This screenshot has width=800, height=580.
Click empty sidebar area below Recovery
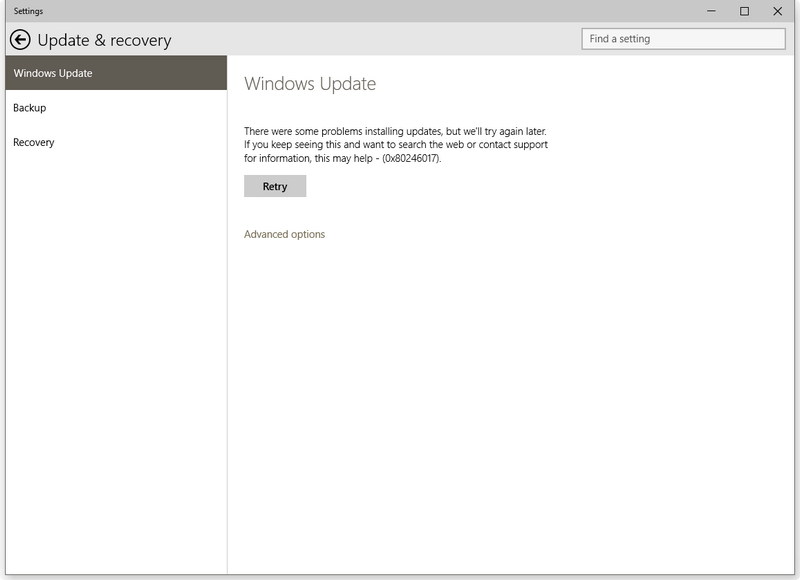(114, 350)
